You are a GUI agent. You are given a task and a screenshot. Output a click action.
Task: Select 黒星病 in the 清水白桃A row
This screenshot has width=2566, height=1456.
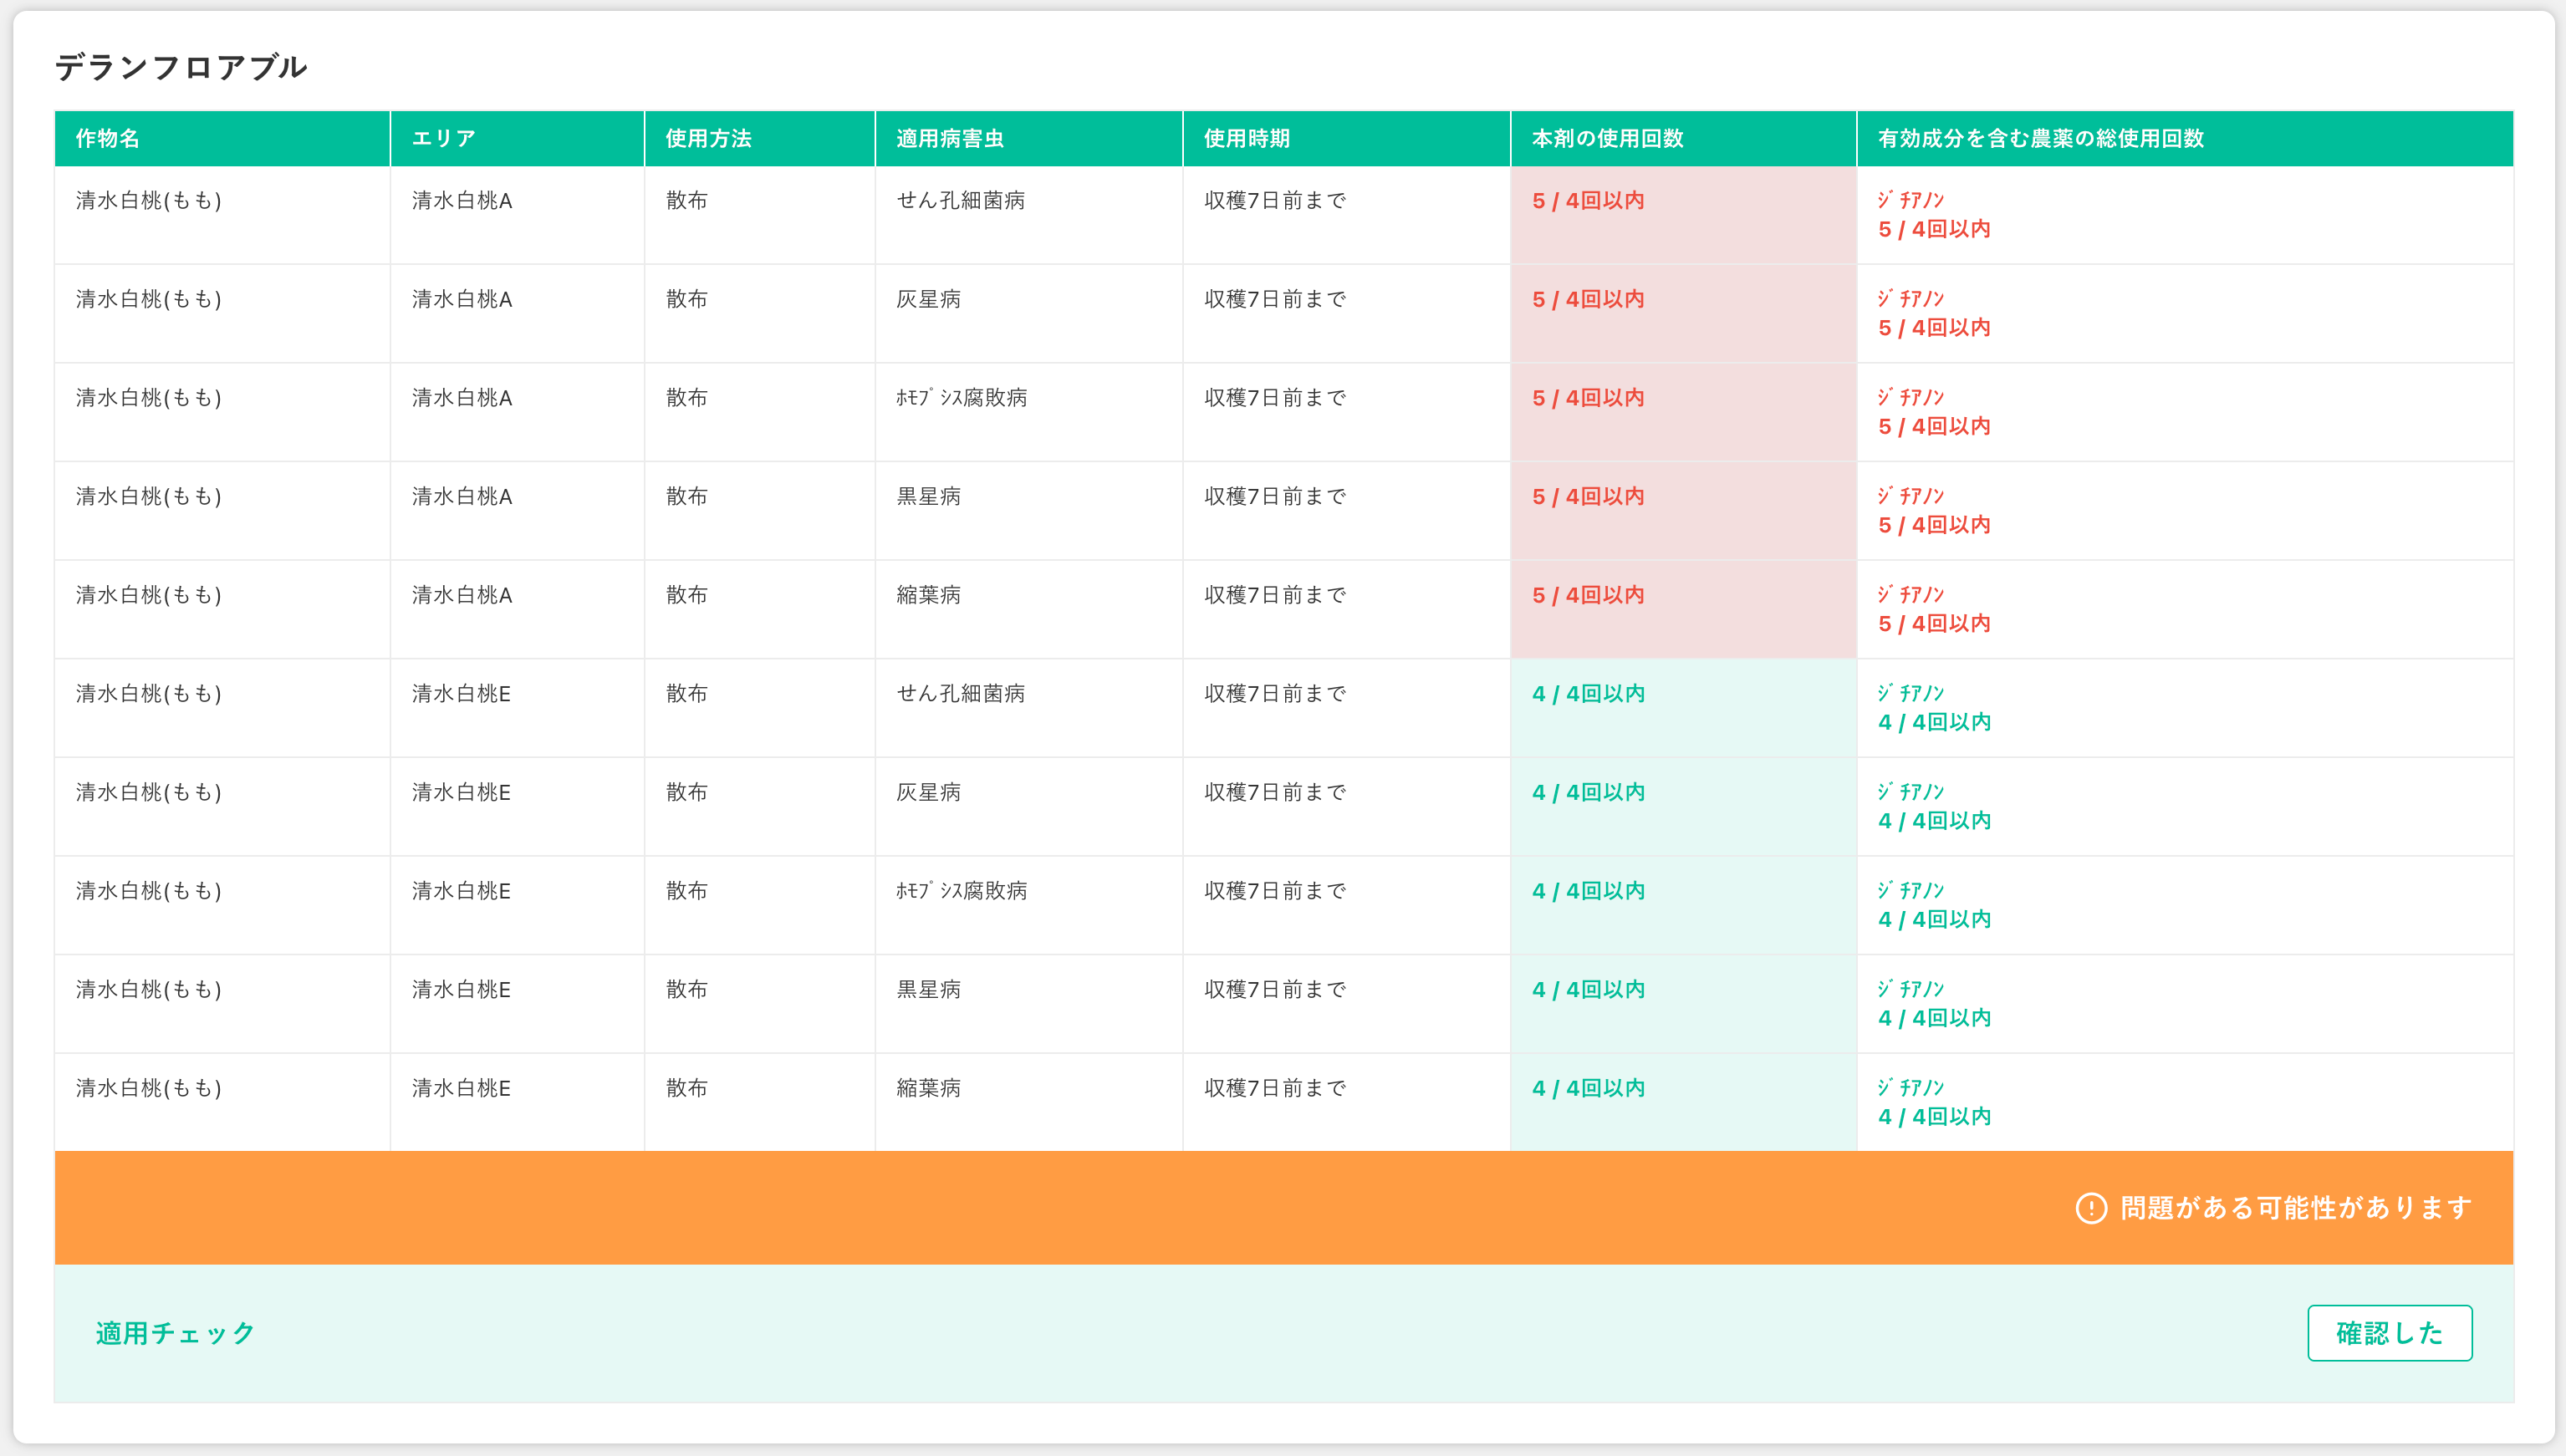(928, 496)
